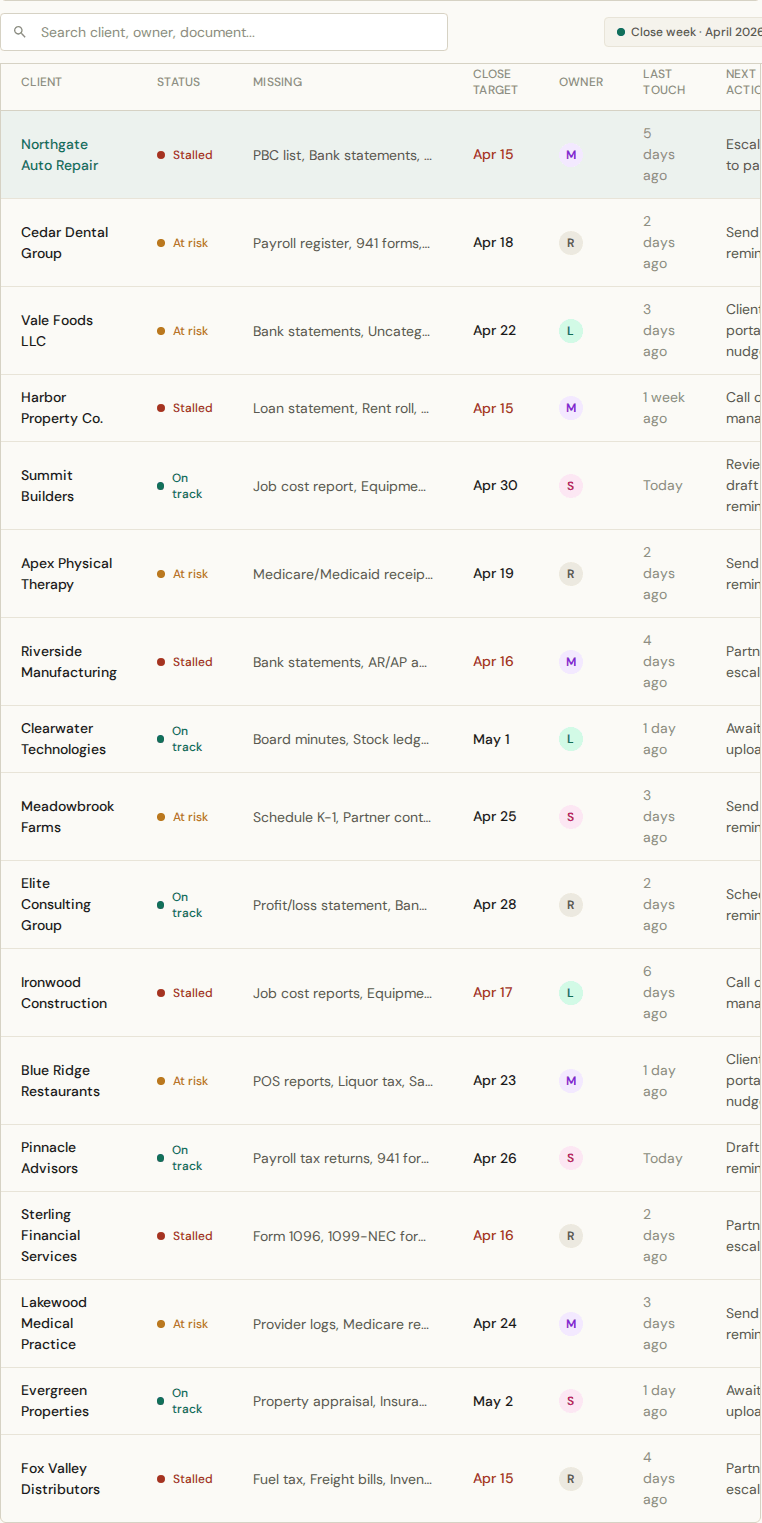Select the Lakewood Medical Practice client

click(x=54, y=1324)
